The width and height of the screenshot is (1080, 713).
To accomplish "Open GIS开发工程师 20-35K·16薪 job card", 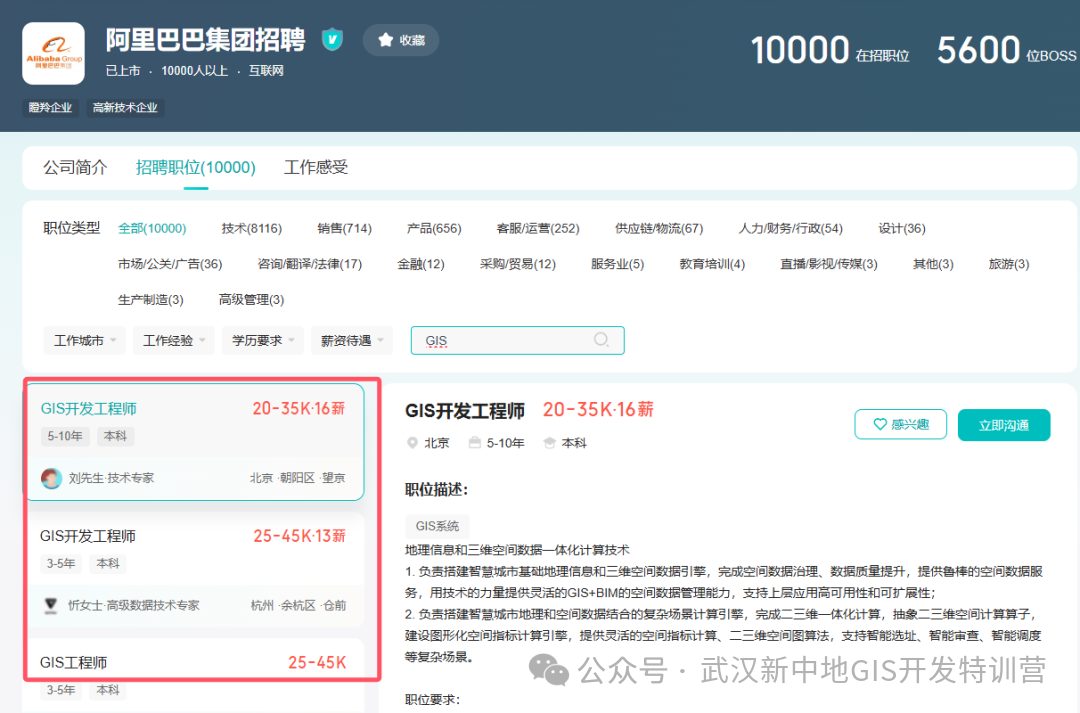I will click(194, 442).
